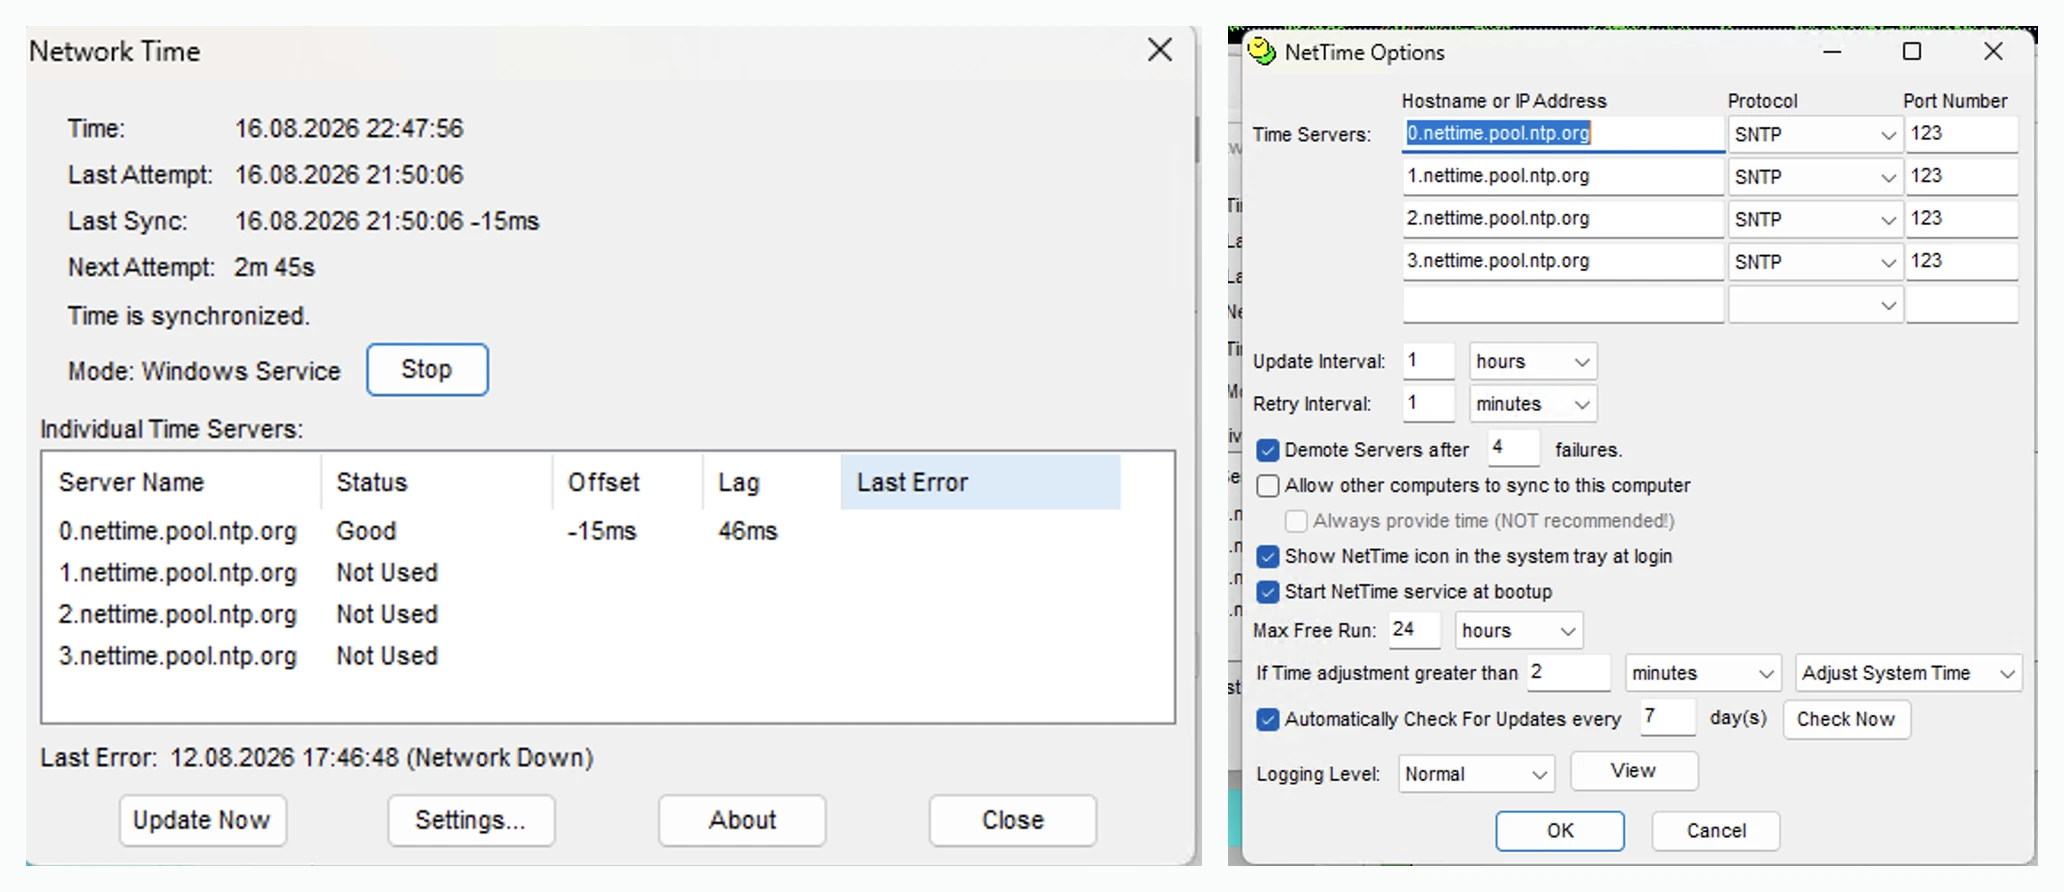Open protocol dropdown for 2.nettime.pool.ntp.org
Screen dimensions: 2064x892
tap(1815, 220)
